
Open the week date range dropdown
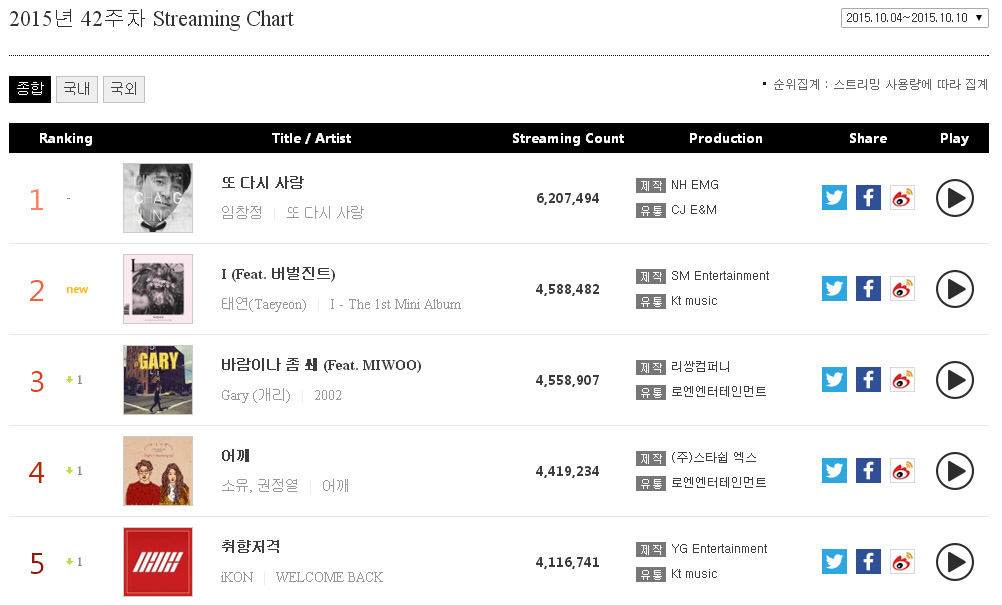tap(914, 18)
